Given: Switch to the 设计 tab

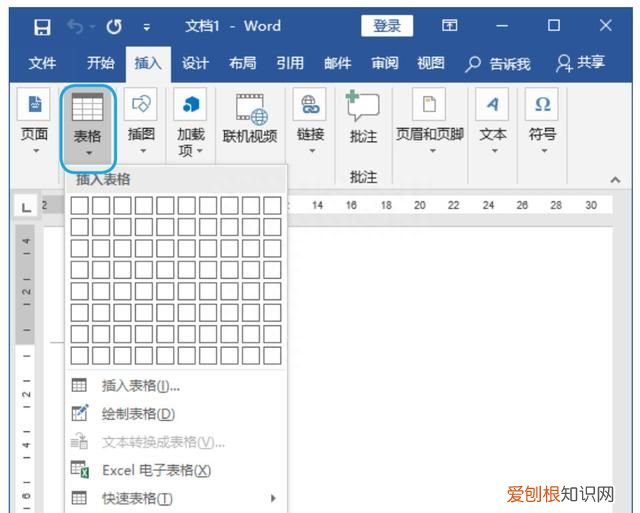Looking at the screenshot, I should click(195, 63).
